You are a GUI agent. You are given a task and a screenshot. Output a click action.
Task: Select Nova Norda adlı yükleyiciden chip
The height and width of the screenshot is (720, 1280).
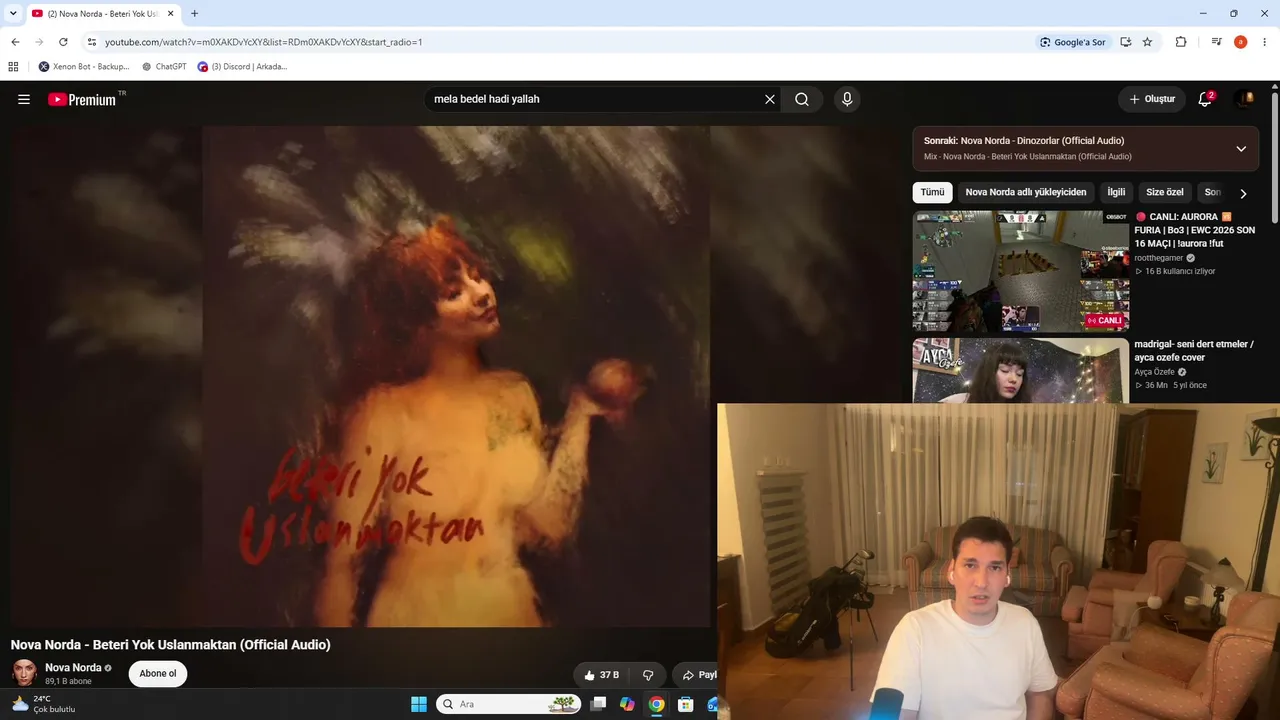tap(1026, 192)
